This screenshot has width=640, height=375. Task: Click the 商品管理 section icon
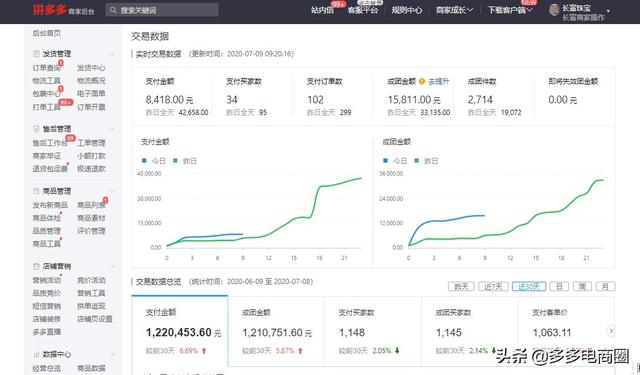tap(36, 191)
